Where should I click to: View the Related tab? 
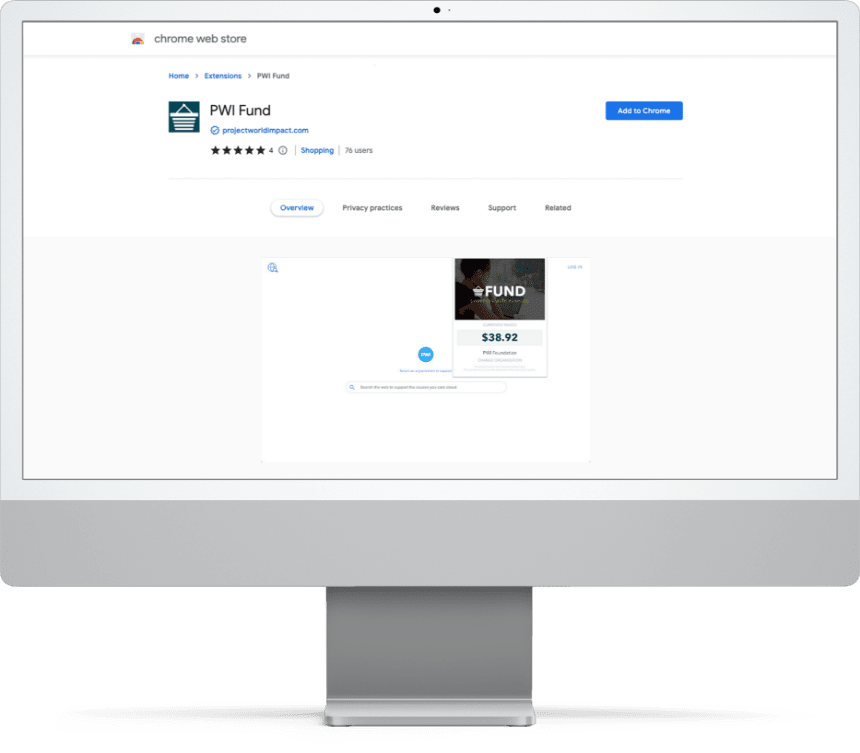(558, 208)
